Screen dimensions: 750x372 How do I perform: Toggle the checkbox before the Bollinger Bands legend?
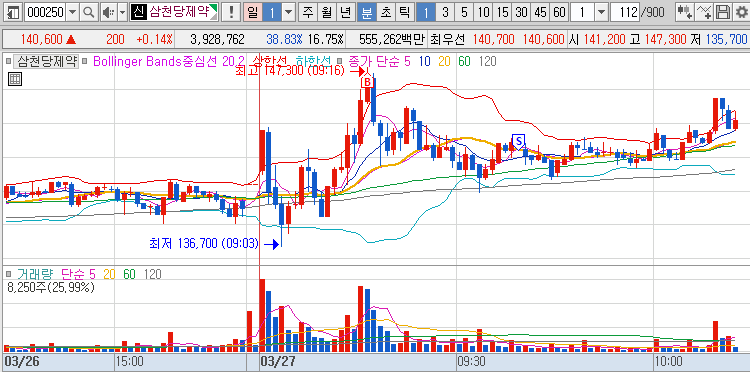click(x=85, y=61)
